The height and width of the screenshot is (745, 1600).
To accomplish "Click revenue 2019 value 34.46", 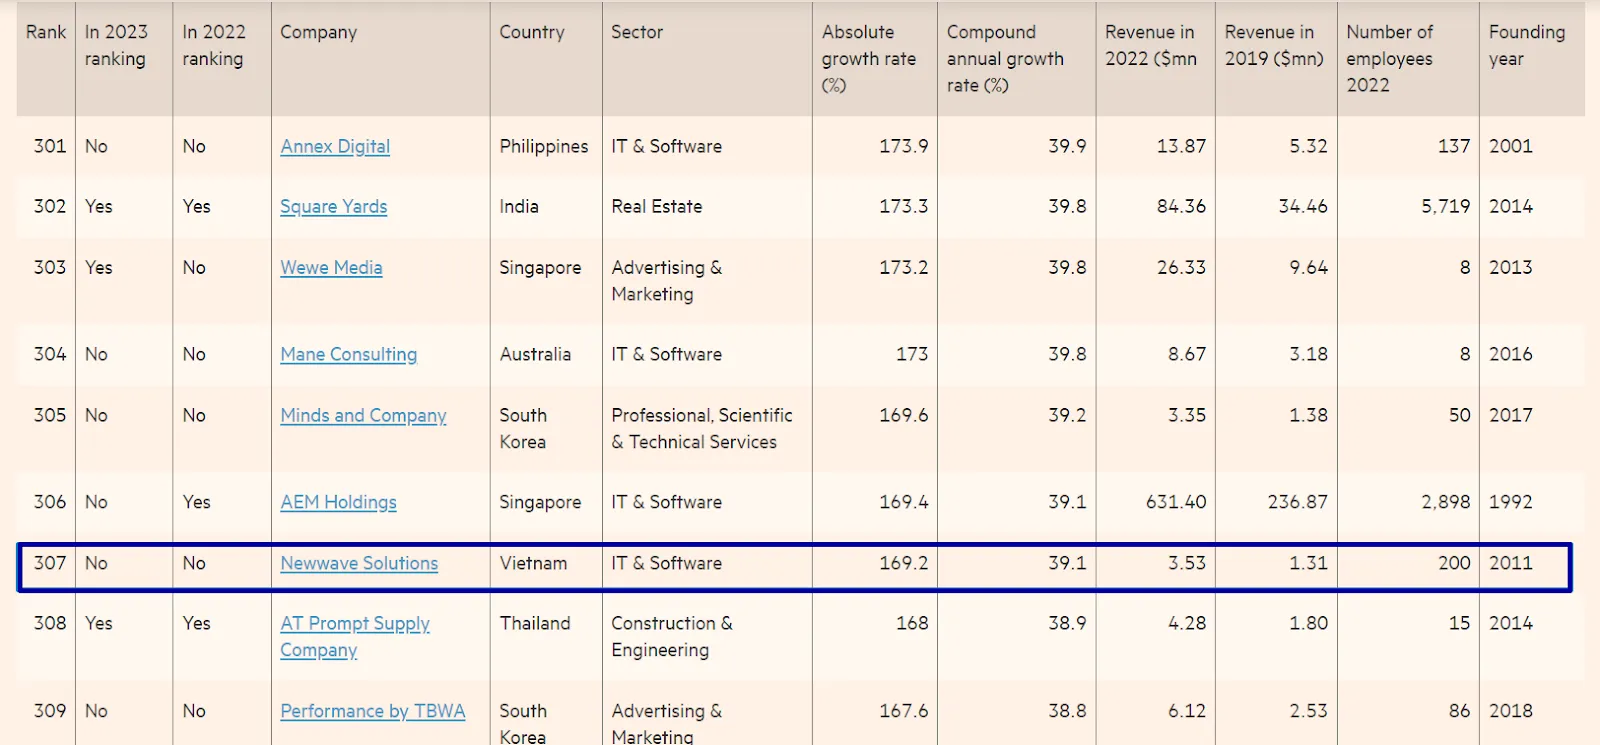I will point(1303,206).
